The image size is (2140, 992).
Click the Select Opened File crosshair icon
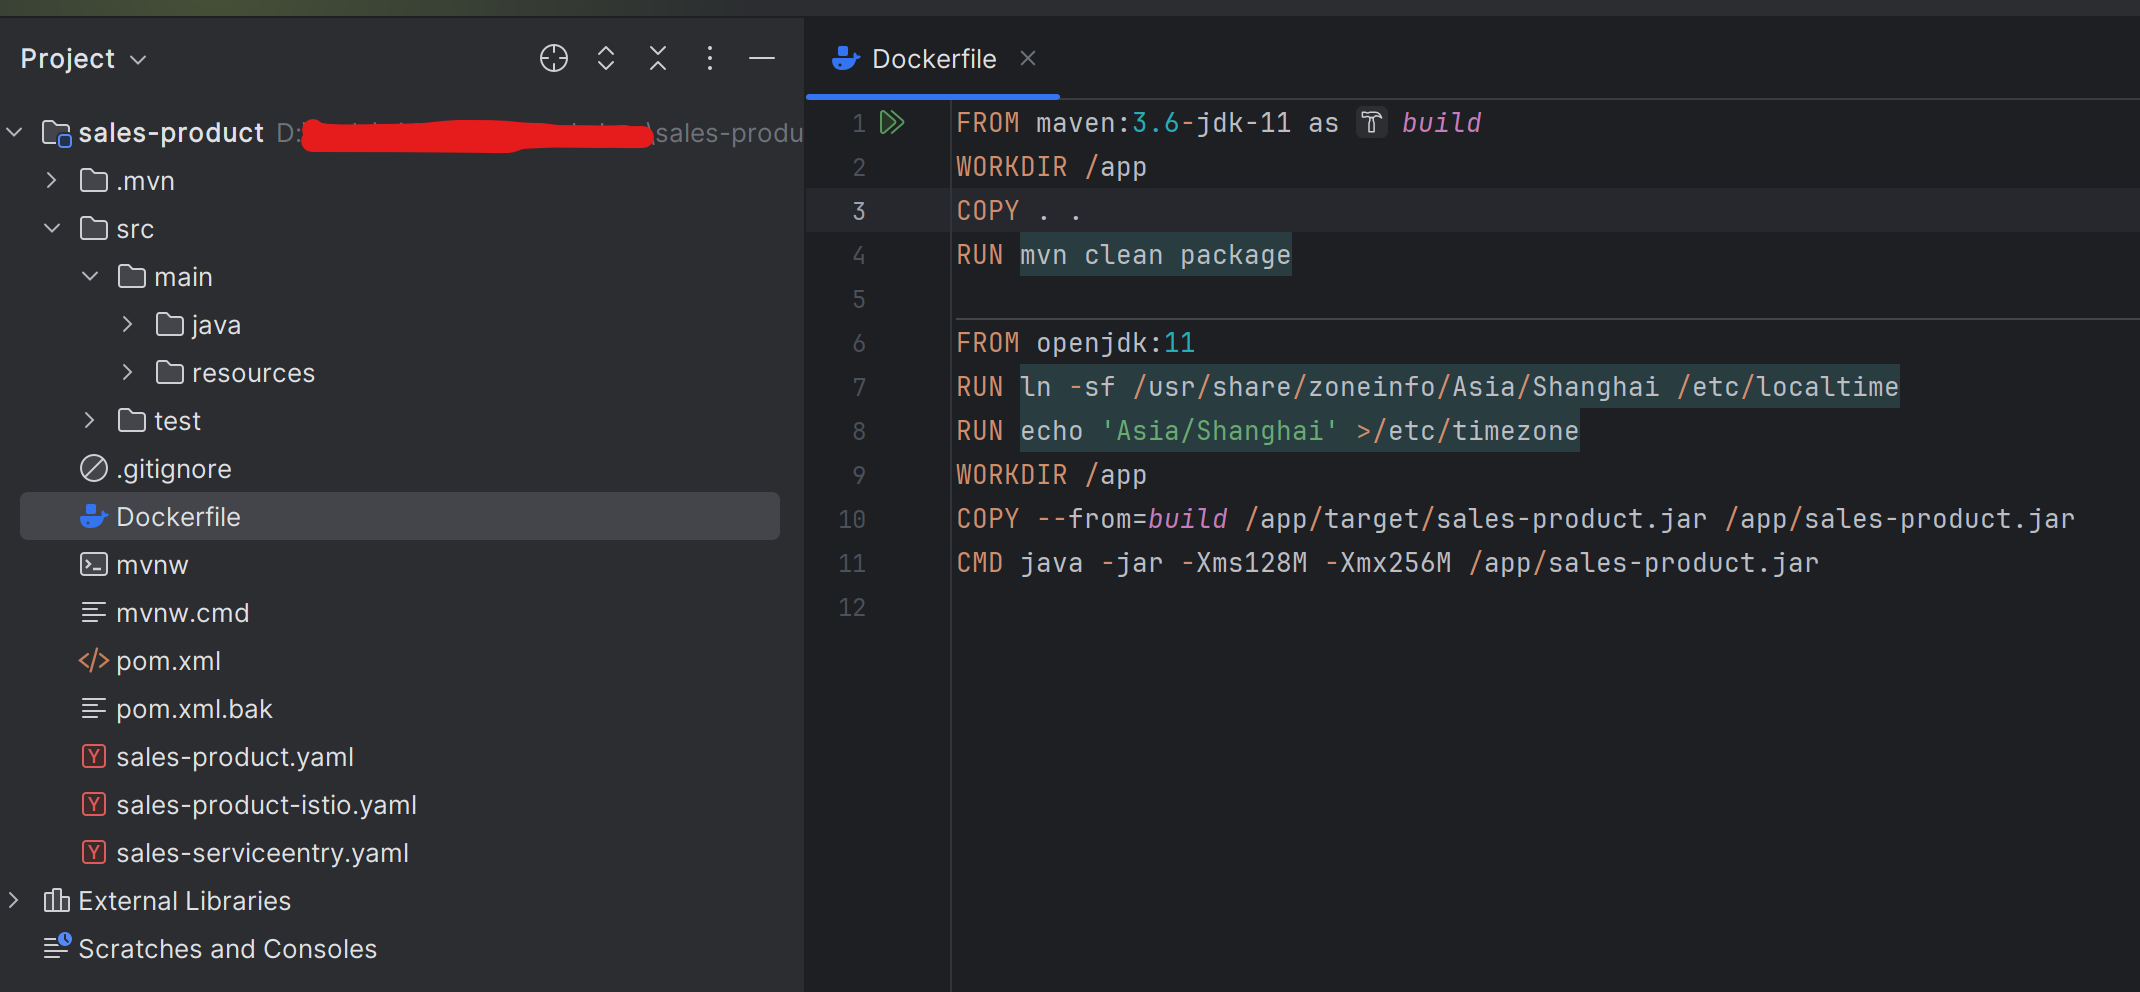(x=553, y=59)
